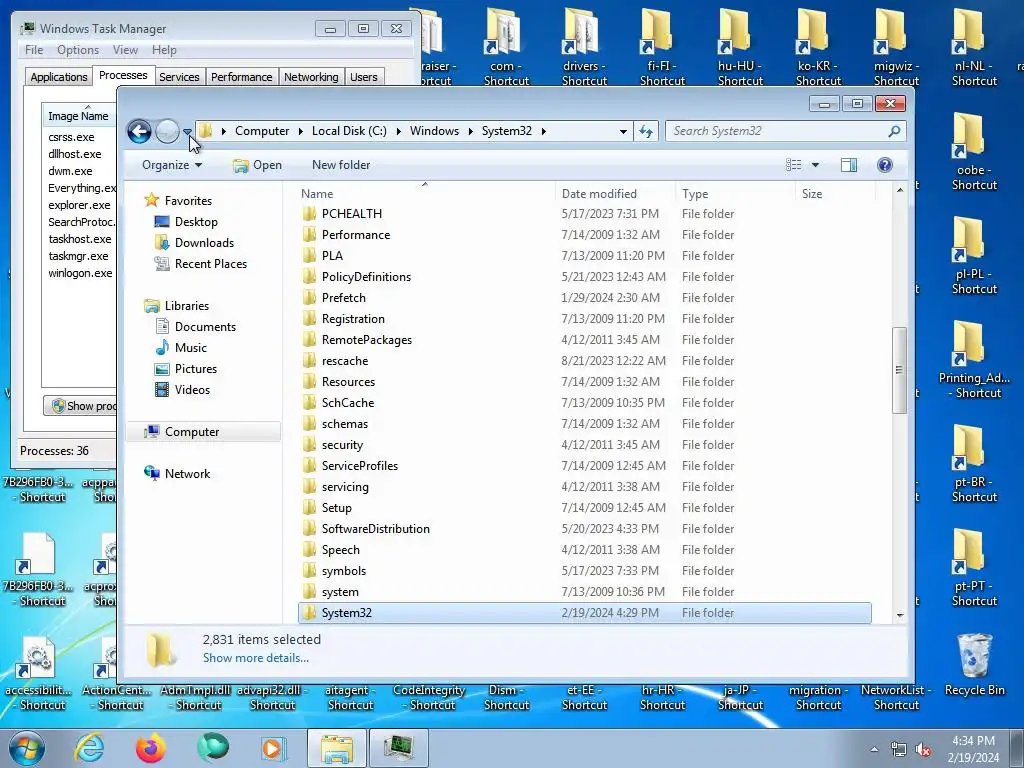This screenshot has width=1024, height=768.
Task: Open the address bar previous locations dropdown
Action: (623, 131)
